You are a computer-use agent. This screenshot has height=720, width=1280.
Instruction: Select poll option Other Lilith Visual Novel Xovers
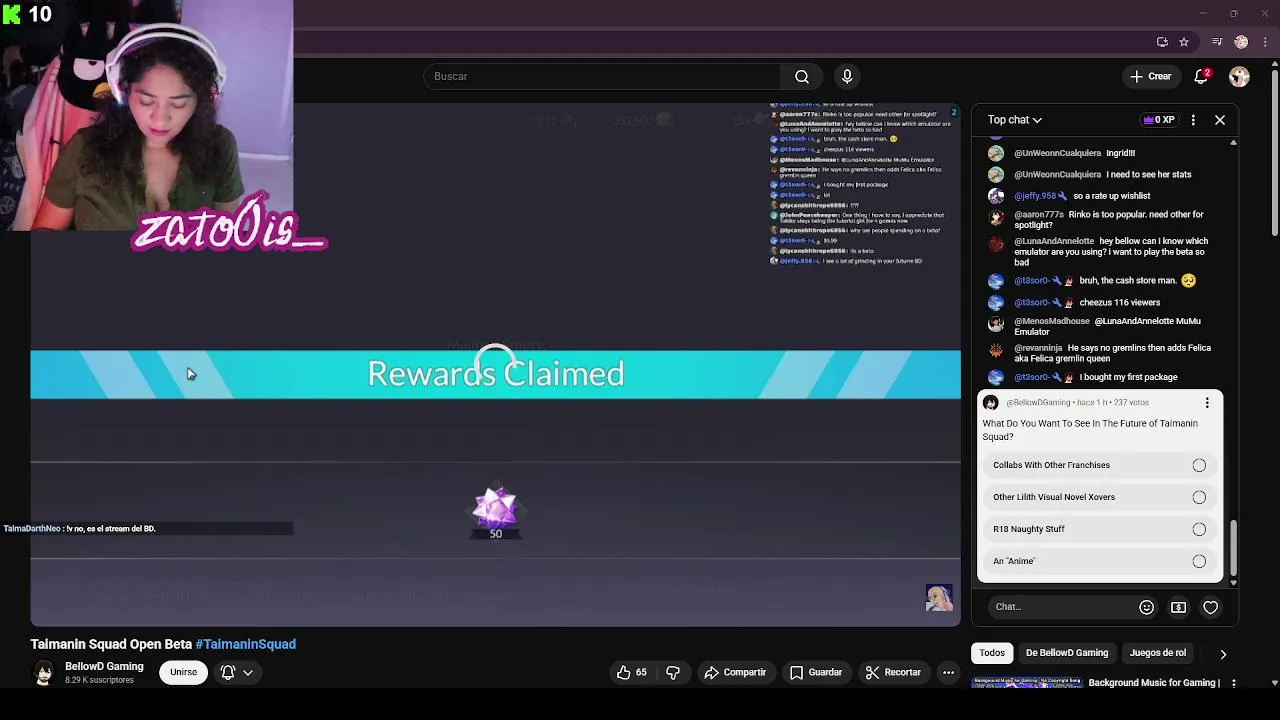pyautogui.click(x=1099, y=497)
